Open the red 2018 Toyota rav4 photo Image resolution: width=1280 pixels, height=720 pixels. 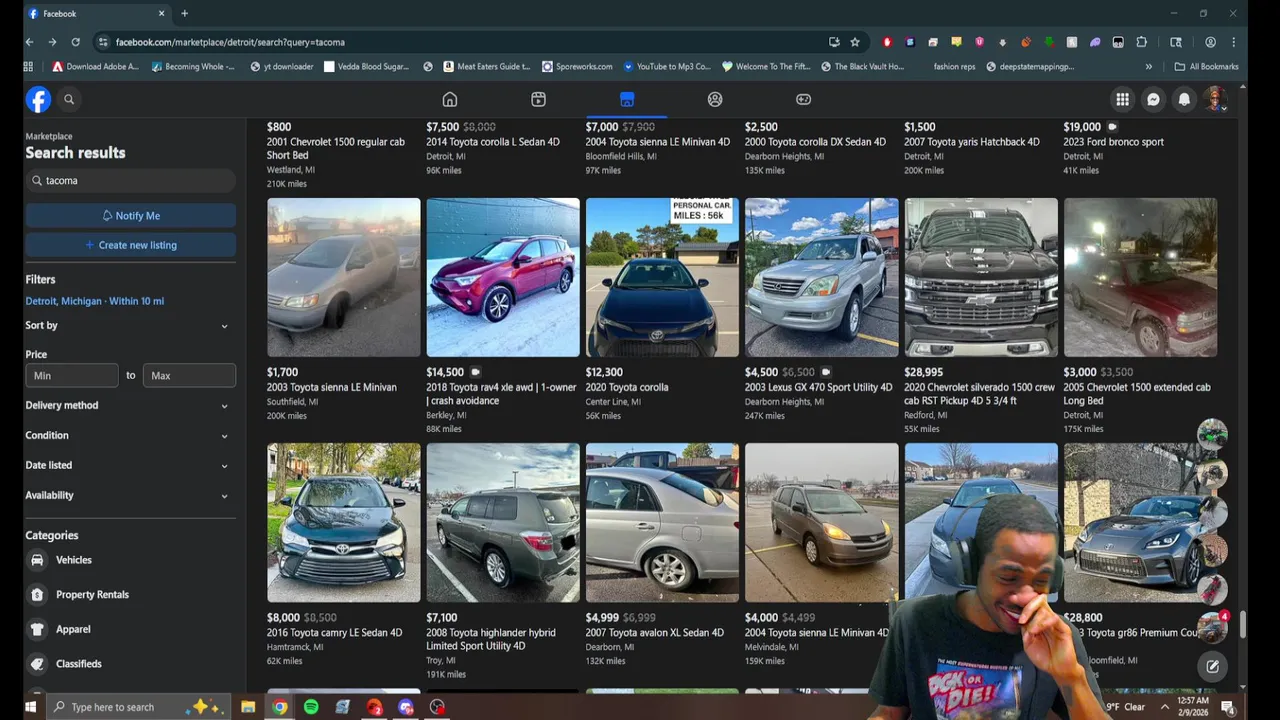[503, 277]
